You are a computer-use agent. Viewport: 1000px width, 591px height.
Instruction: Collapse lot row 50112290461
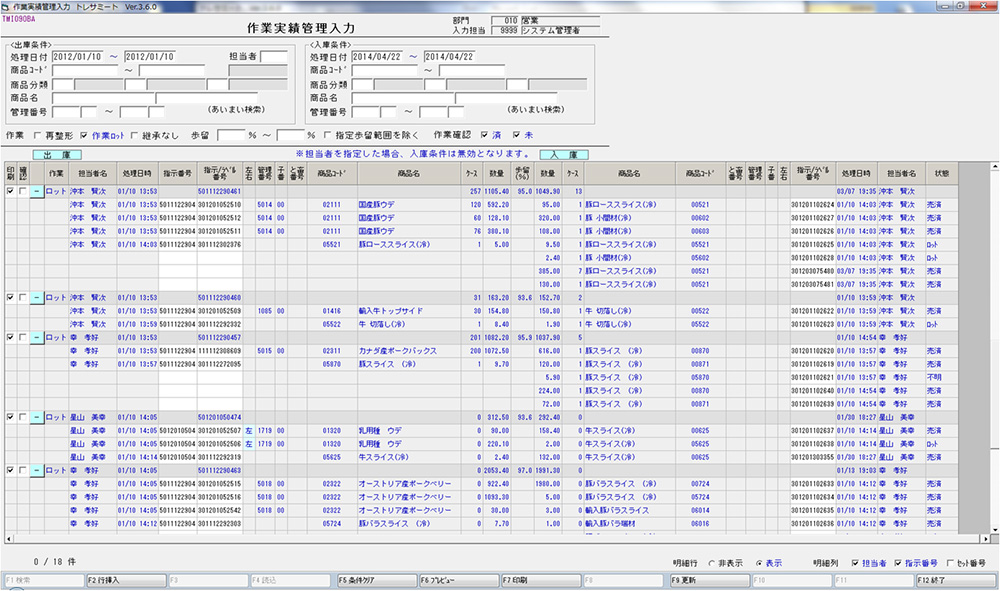pos(37,191)
